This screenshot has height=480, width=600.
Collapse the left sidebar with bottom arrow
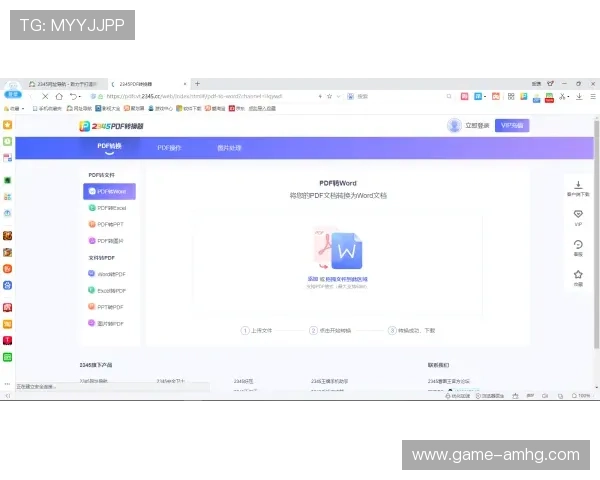7,396
